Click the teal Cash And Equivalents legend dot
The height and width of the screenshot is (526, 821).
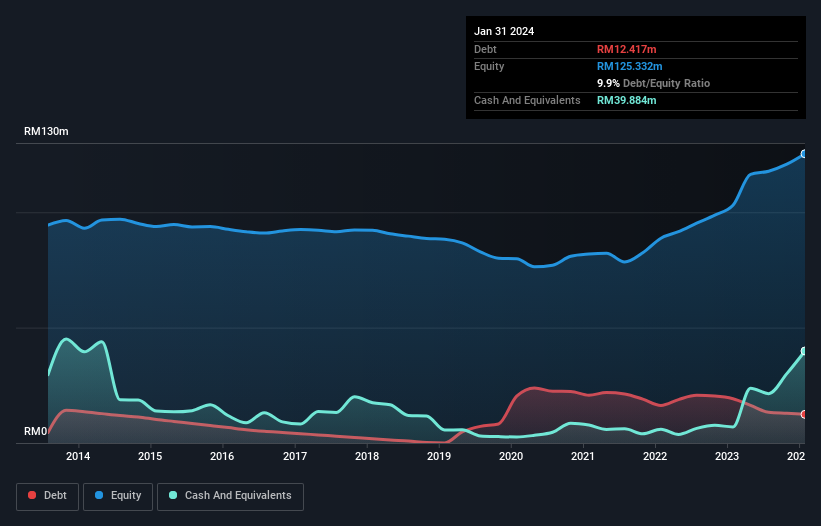[173, 495]
